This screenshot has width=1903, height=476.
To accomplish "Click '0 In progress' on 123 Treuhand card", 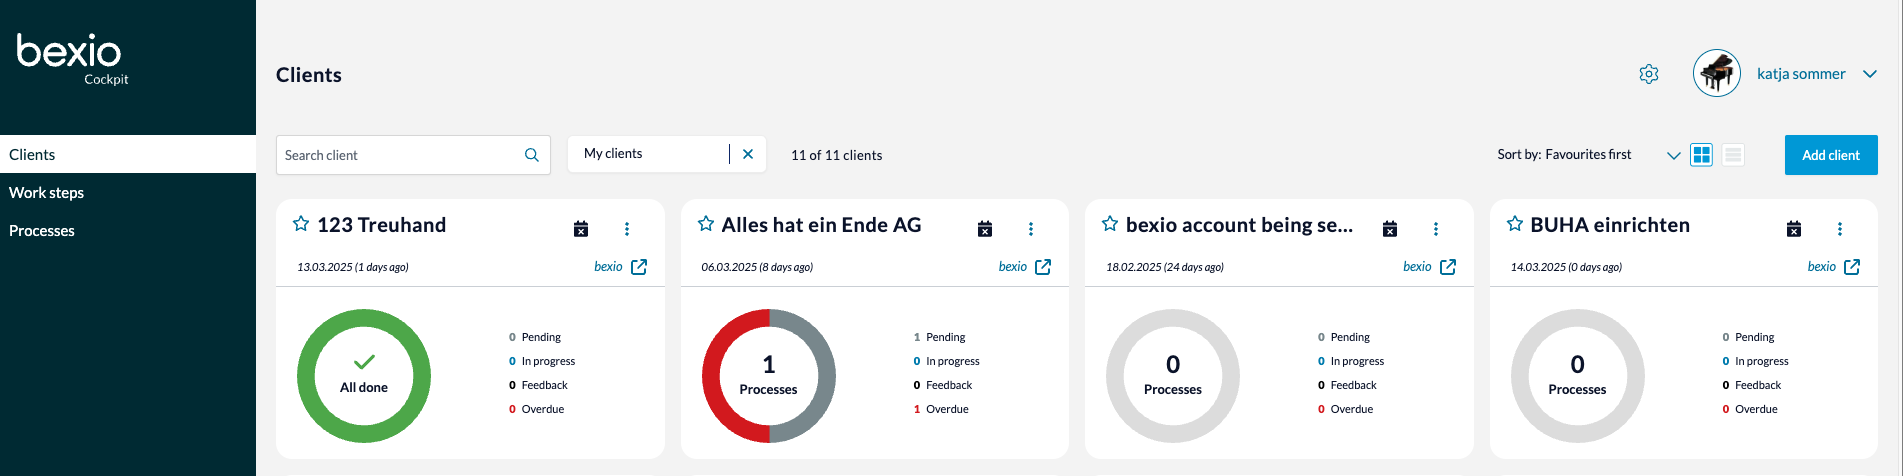I will pyautogui.click(x=542, y=361).
